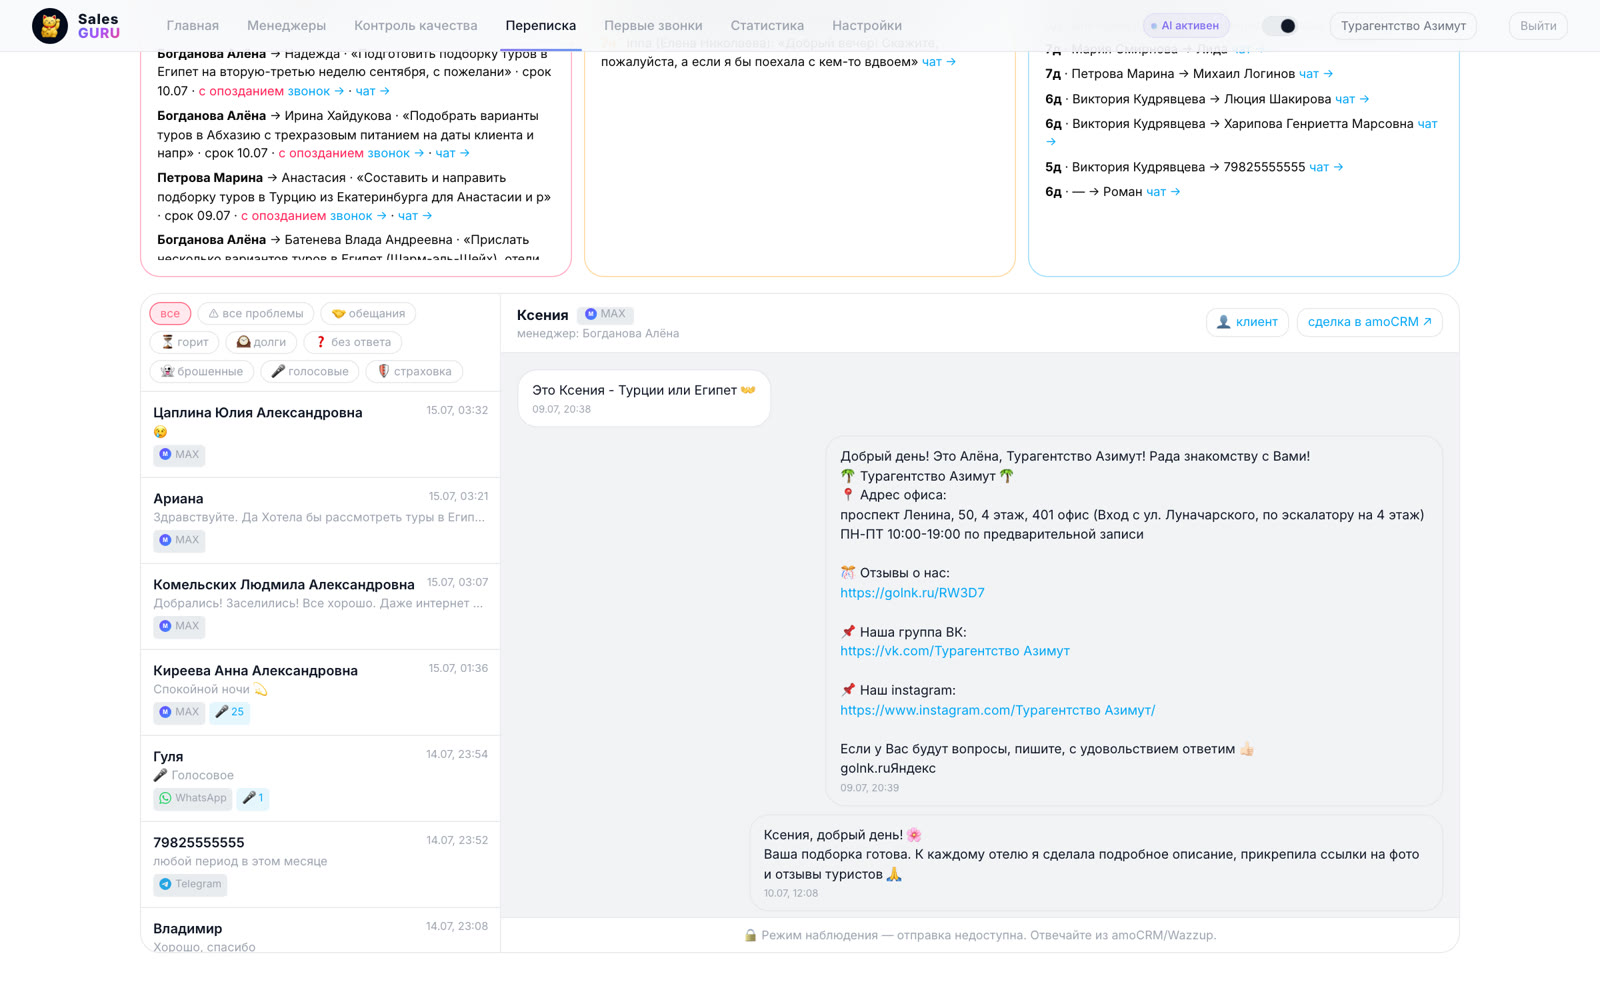The image size is (1600, 1000).
Task: Open the Менеджеры tab
Action: (286, 26)
